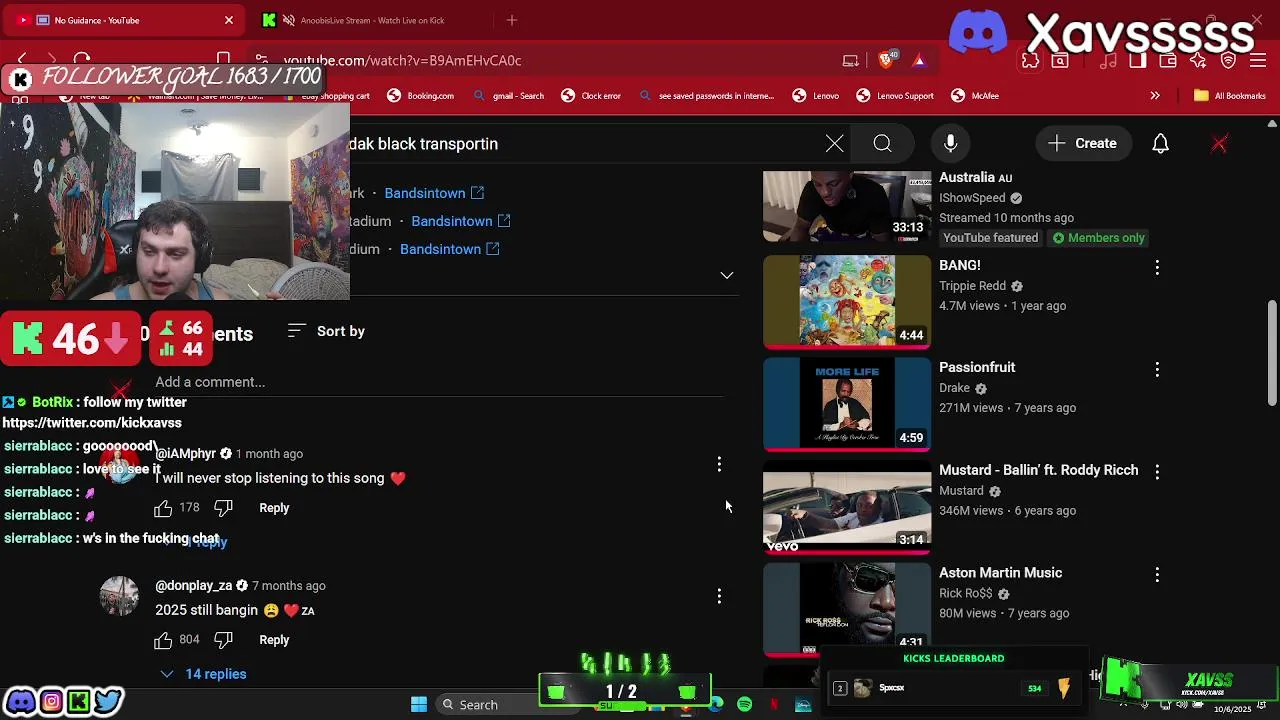Open Aston Martin Music video title
Viewport: 1280px width, 720px height.
(x=1000, y=573)
